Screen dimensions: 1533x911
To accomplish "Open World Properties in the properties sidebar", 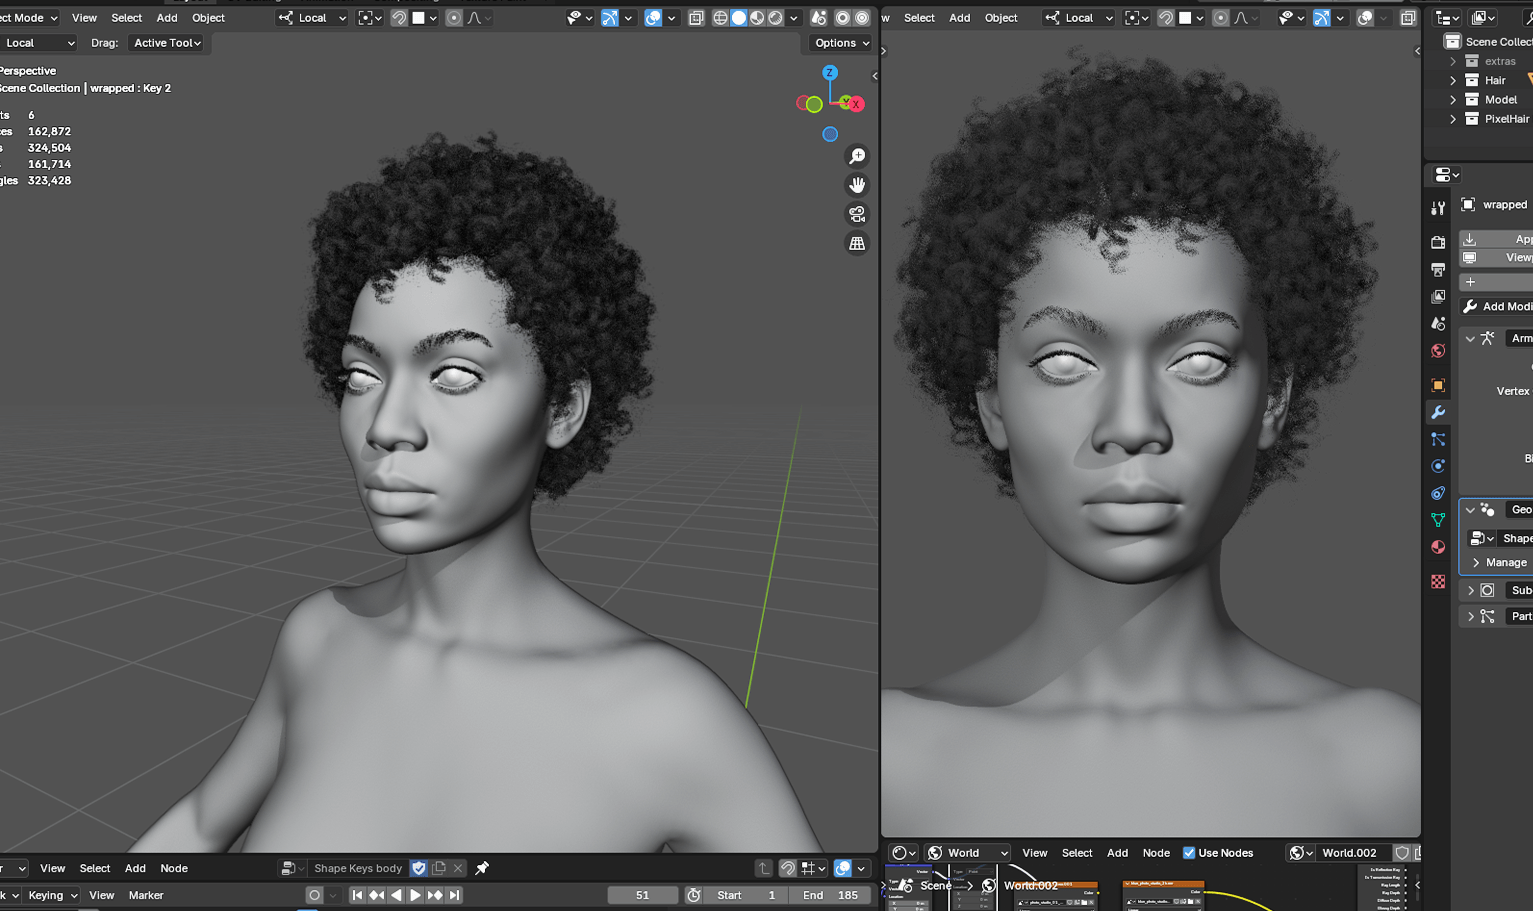I will pyautogui.click(x=1438, y=351).
